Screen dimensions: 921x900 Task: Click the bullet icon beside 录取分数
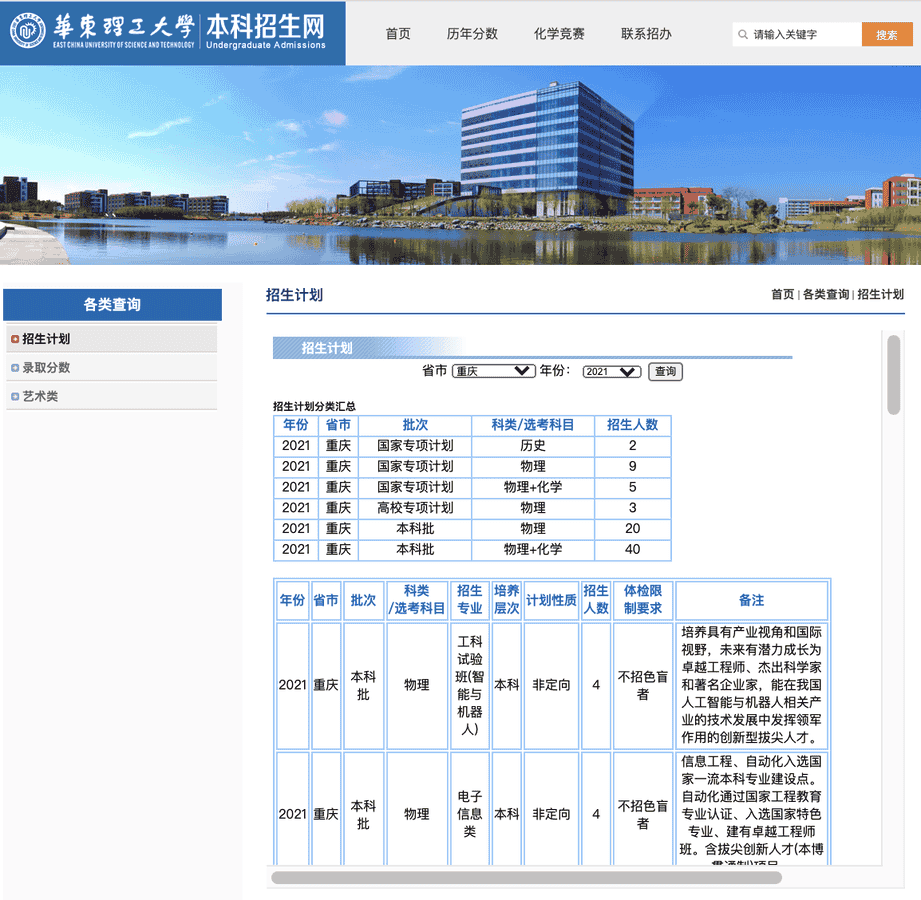coord(15,368)
